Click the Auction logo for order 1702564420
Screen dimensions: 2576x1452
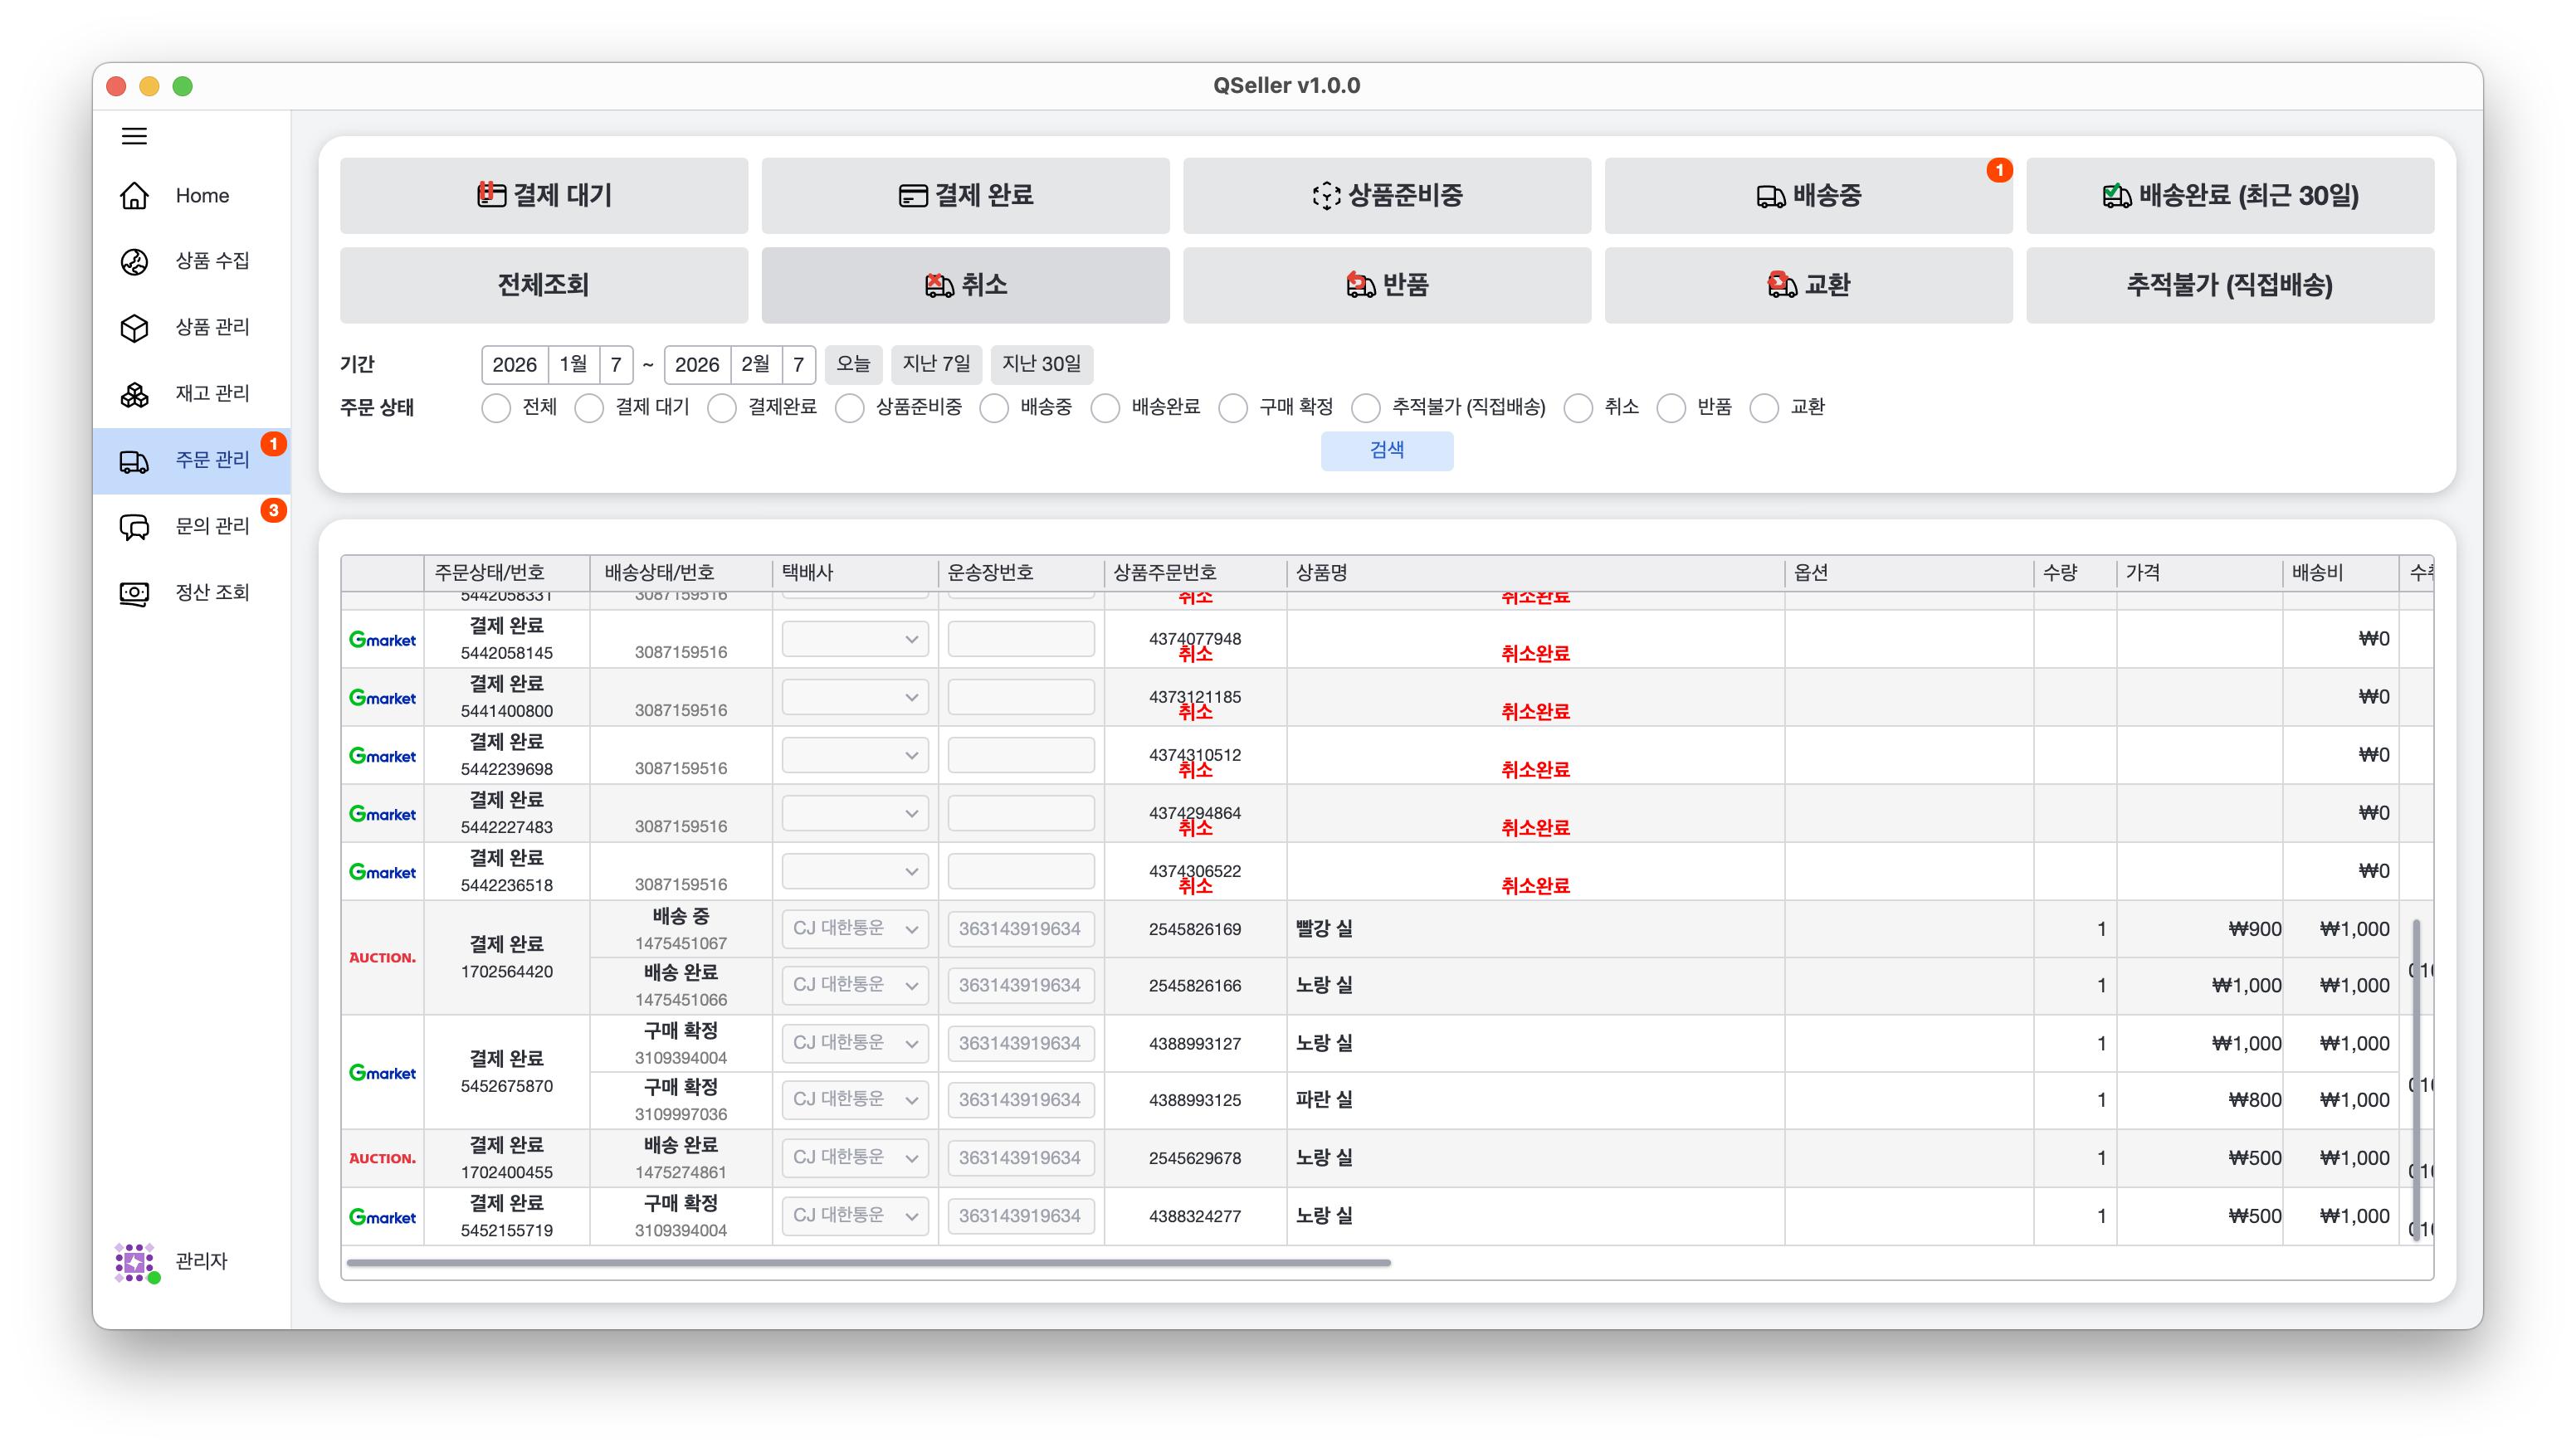[x=382, y=957]
